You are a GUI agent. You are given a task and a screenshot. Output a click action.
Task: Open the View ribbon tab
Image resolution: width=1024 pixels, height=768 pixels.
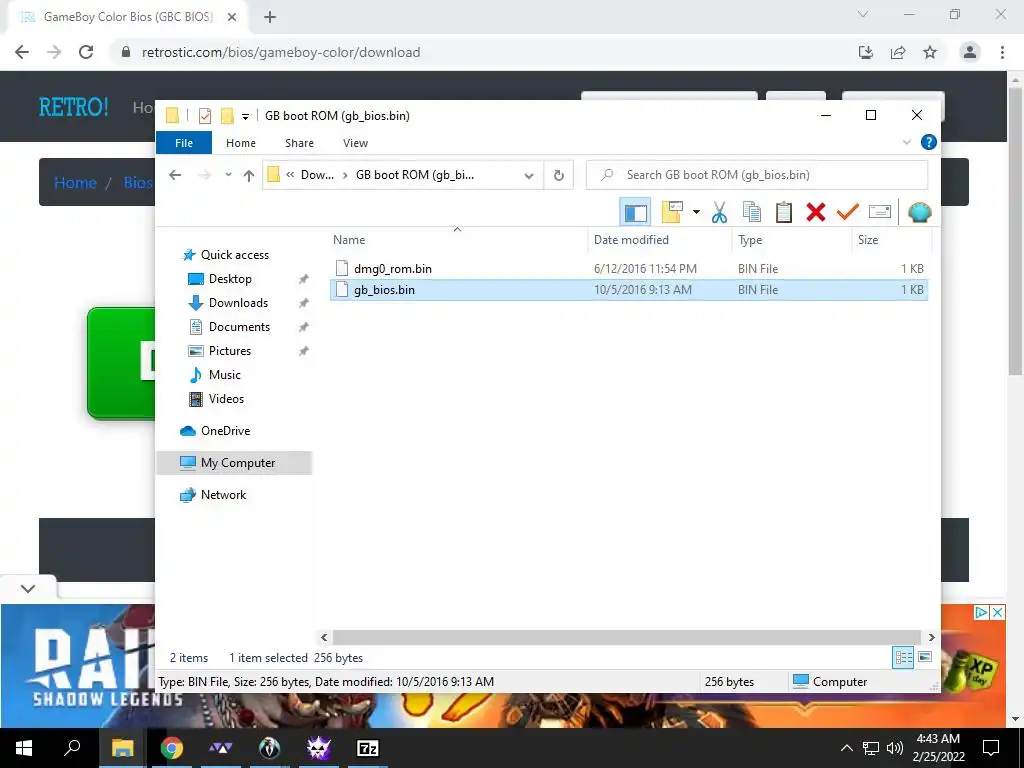[x=355, y=143]
